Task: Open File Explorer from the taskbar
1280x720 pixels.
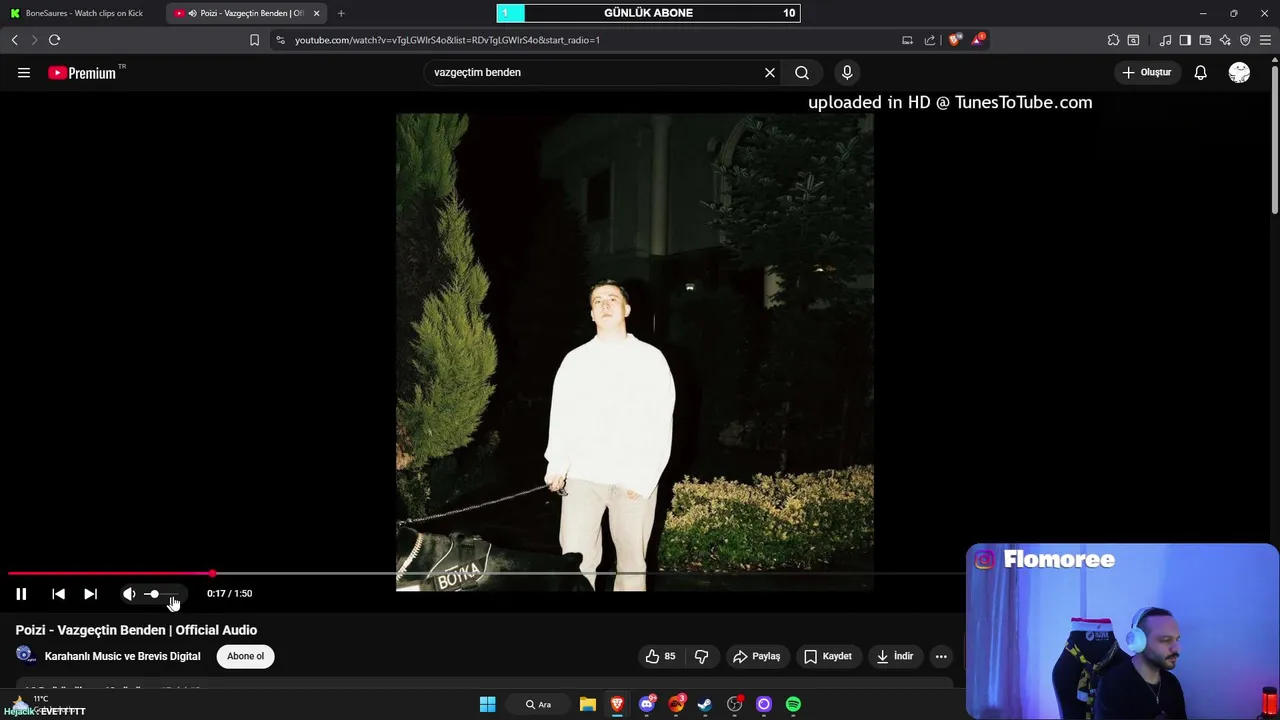Action: [588, 704]
